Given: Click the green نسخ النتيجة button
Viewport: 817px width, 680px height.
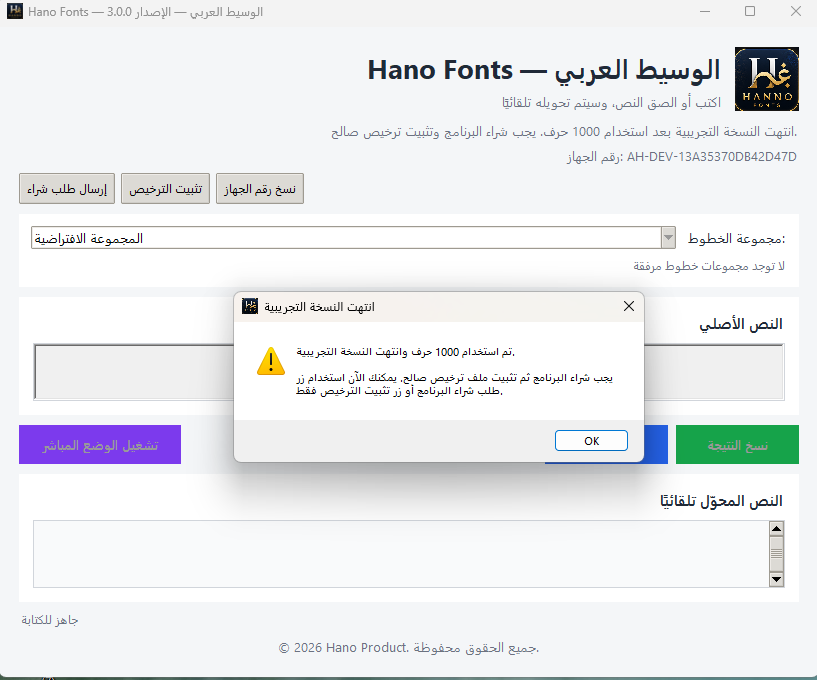Looking at the screenshot, I should [737, 444].
